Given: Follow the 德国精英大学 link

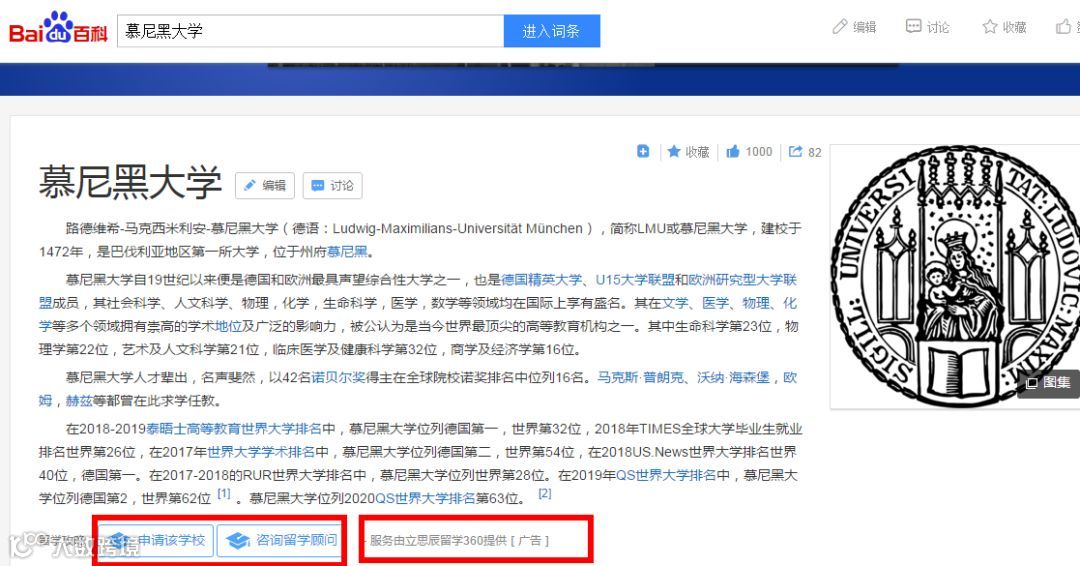Looking at the screenshot, I should click(x=541, y=280).
